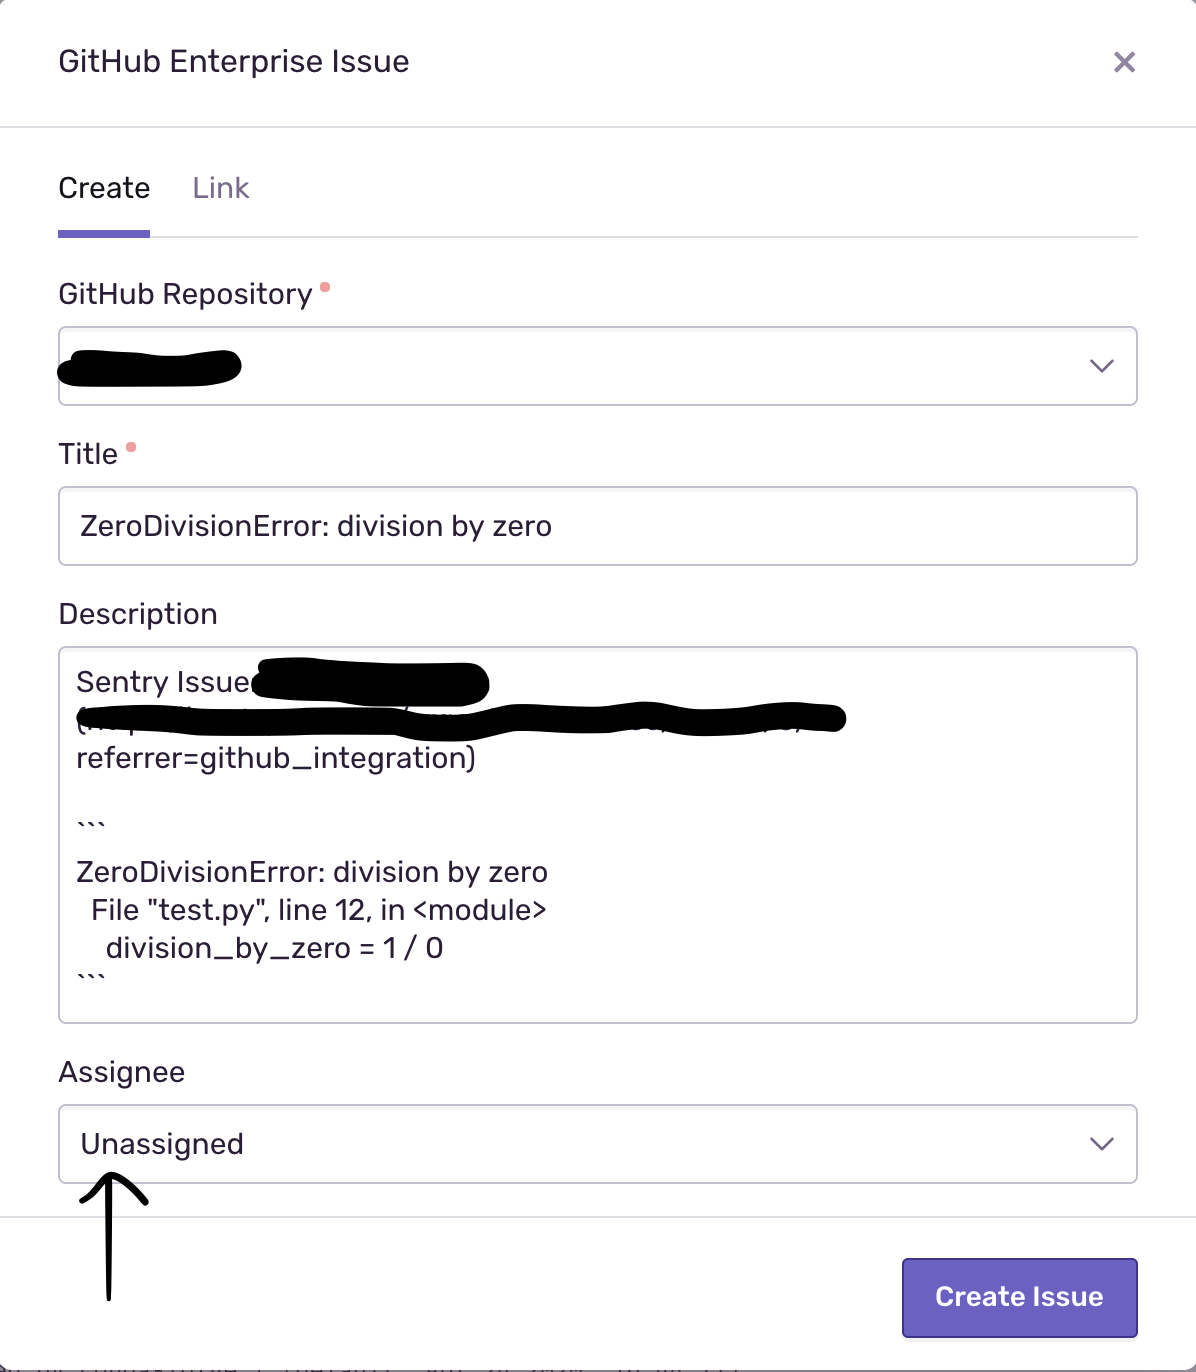Click the Unassigned assignee value

tap(162, 1144)
